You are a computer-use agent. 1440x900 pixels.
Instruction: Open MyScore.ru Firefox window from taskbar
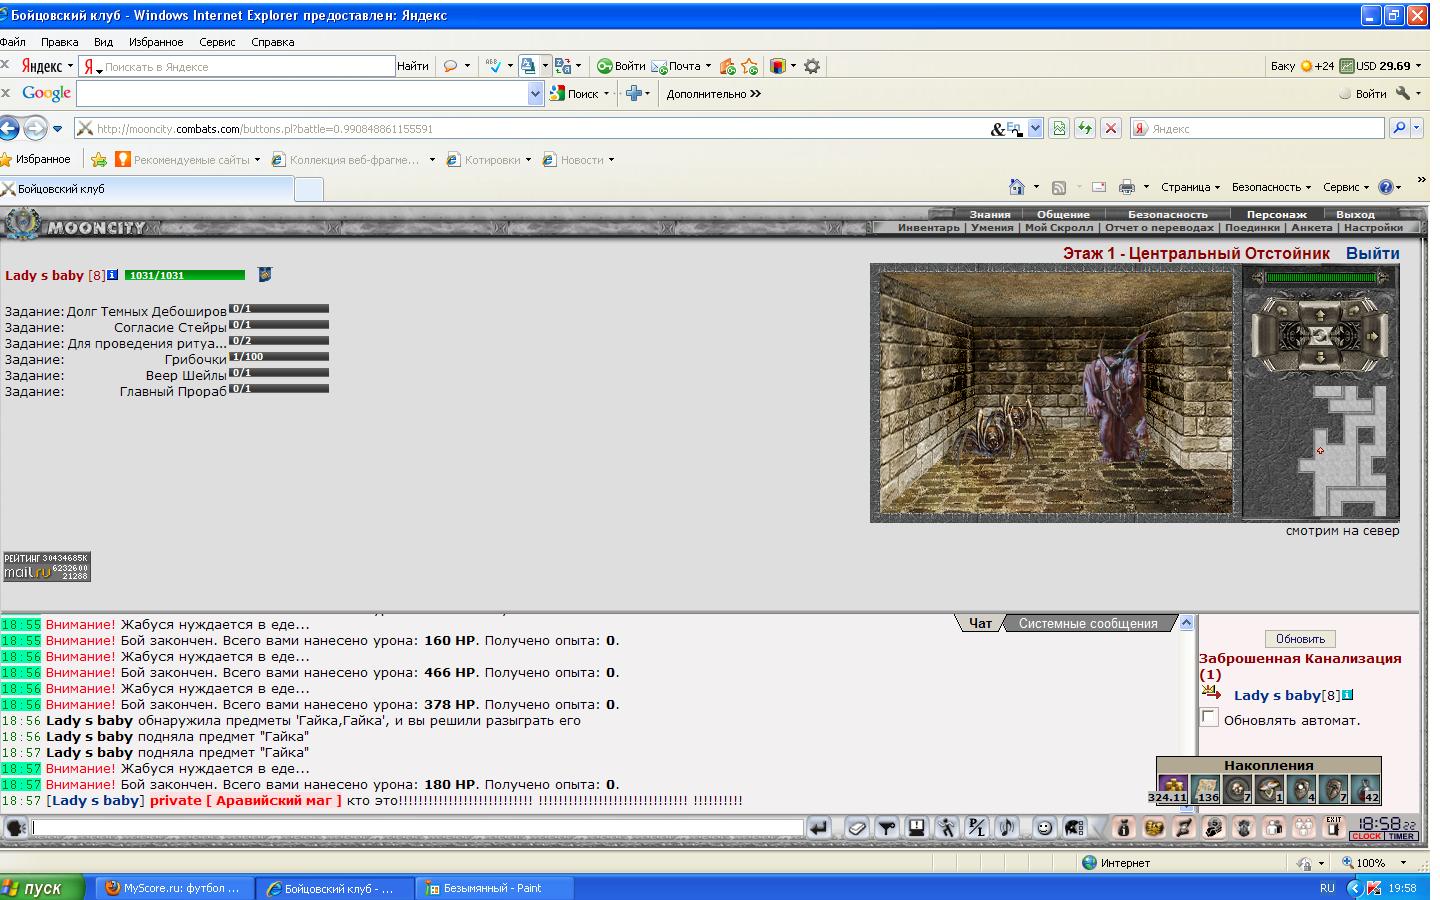[x=176, y=888]
